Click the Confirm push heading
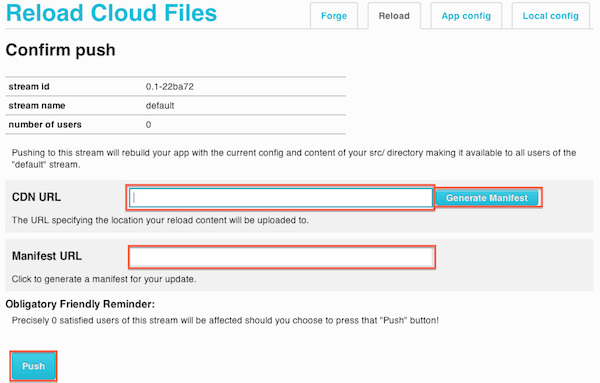This screenshot has width=600, height=383. point(60,50)
